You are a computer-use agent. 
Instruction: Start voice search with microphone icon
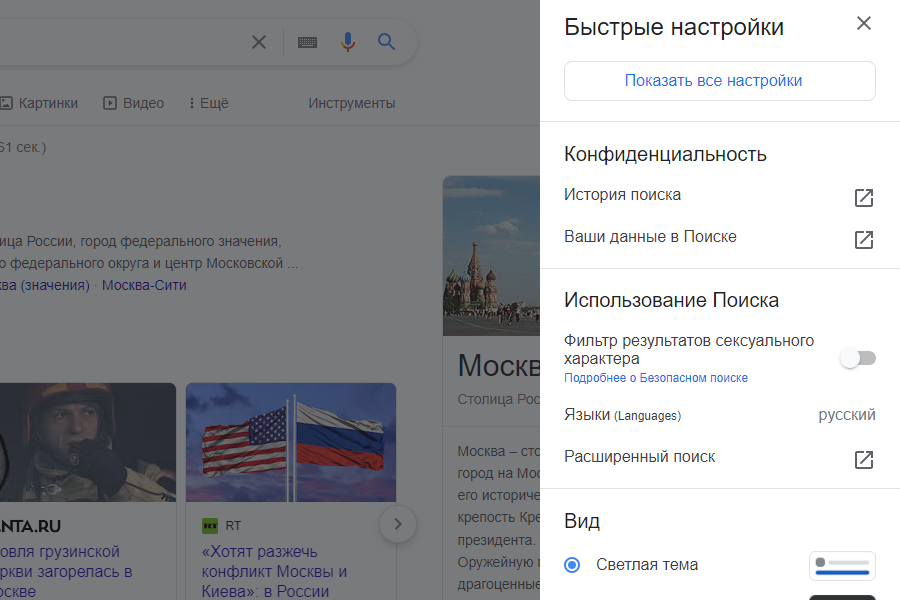point(347,42)
